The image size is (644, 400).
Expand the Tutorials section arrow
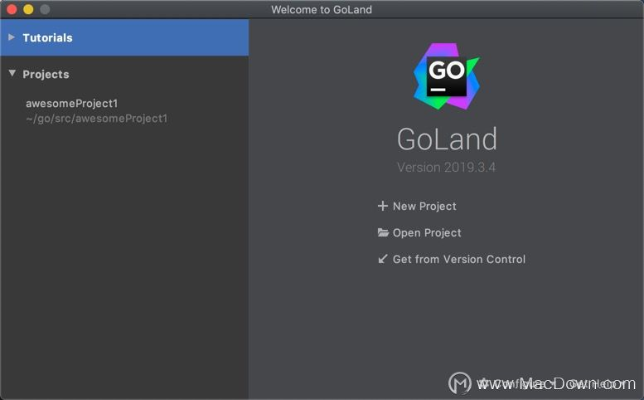(x=11, y=38)
